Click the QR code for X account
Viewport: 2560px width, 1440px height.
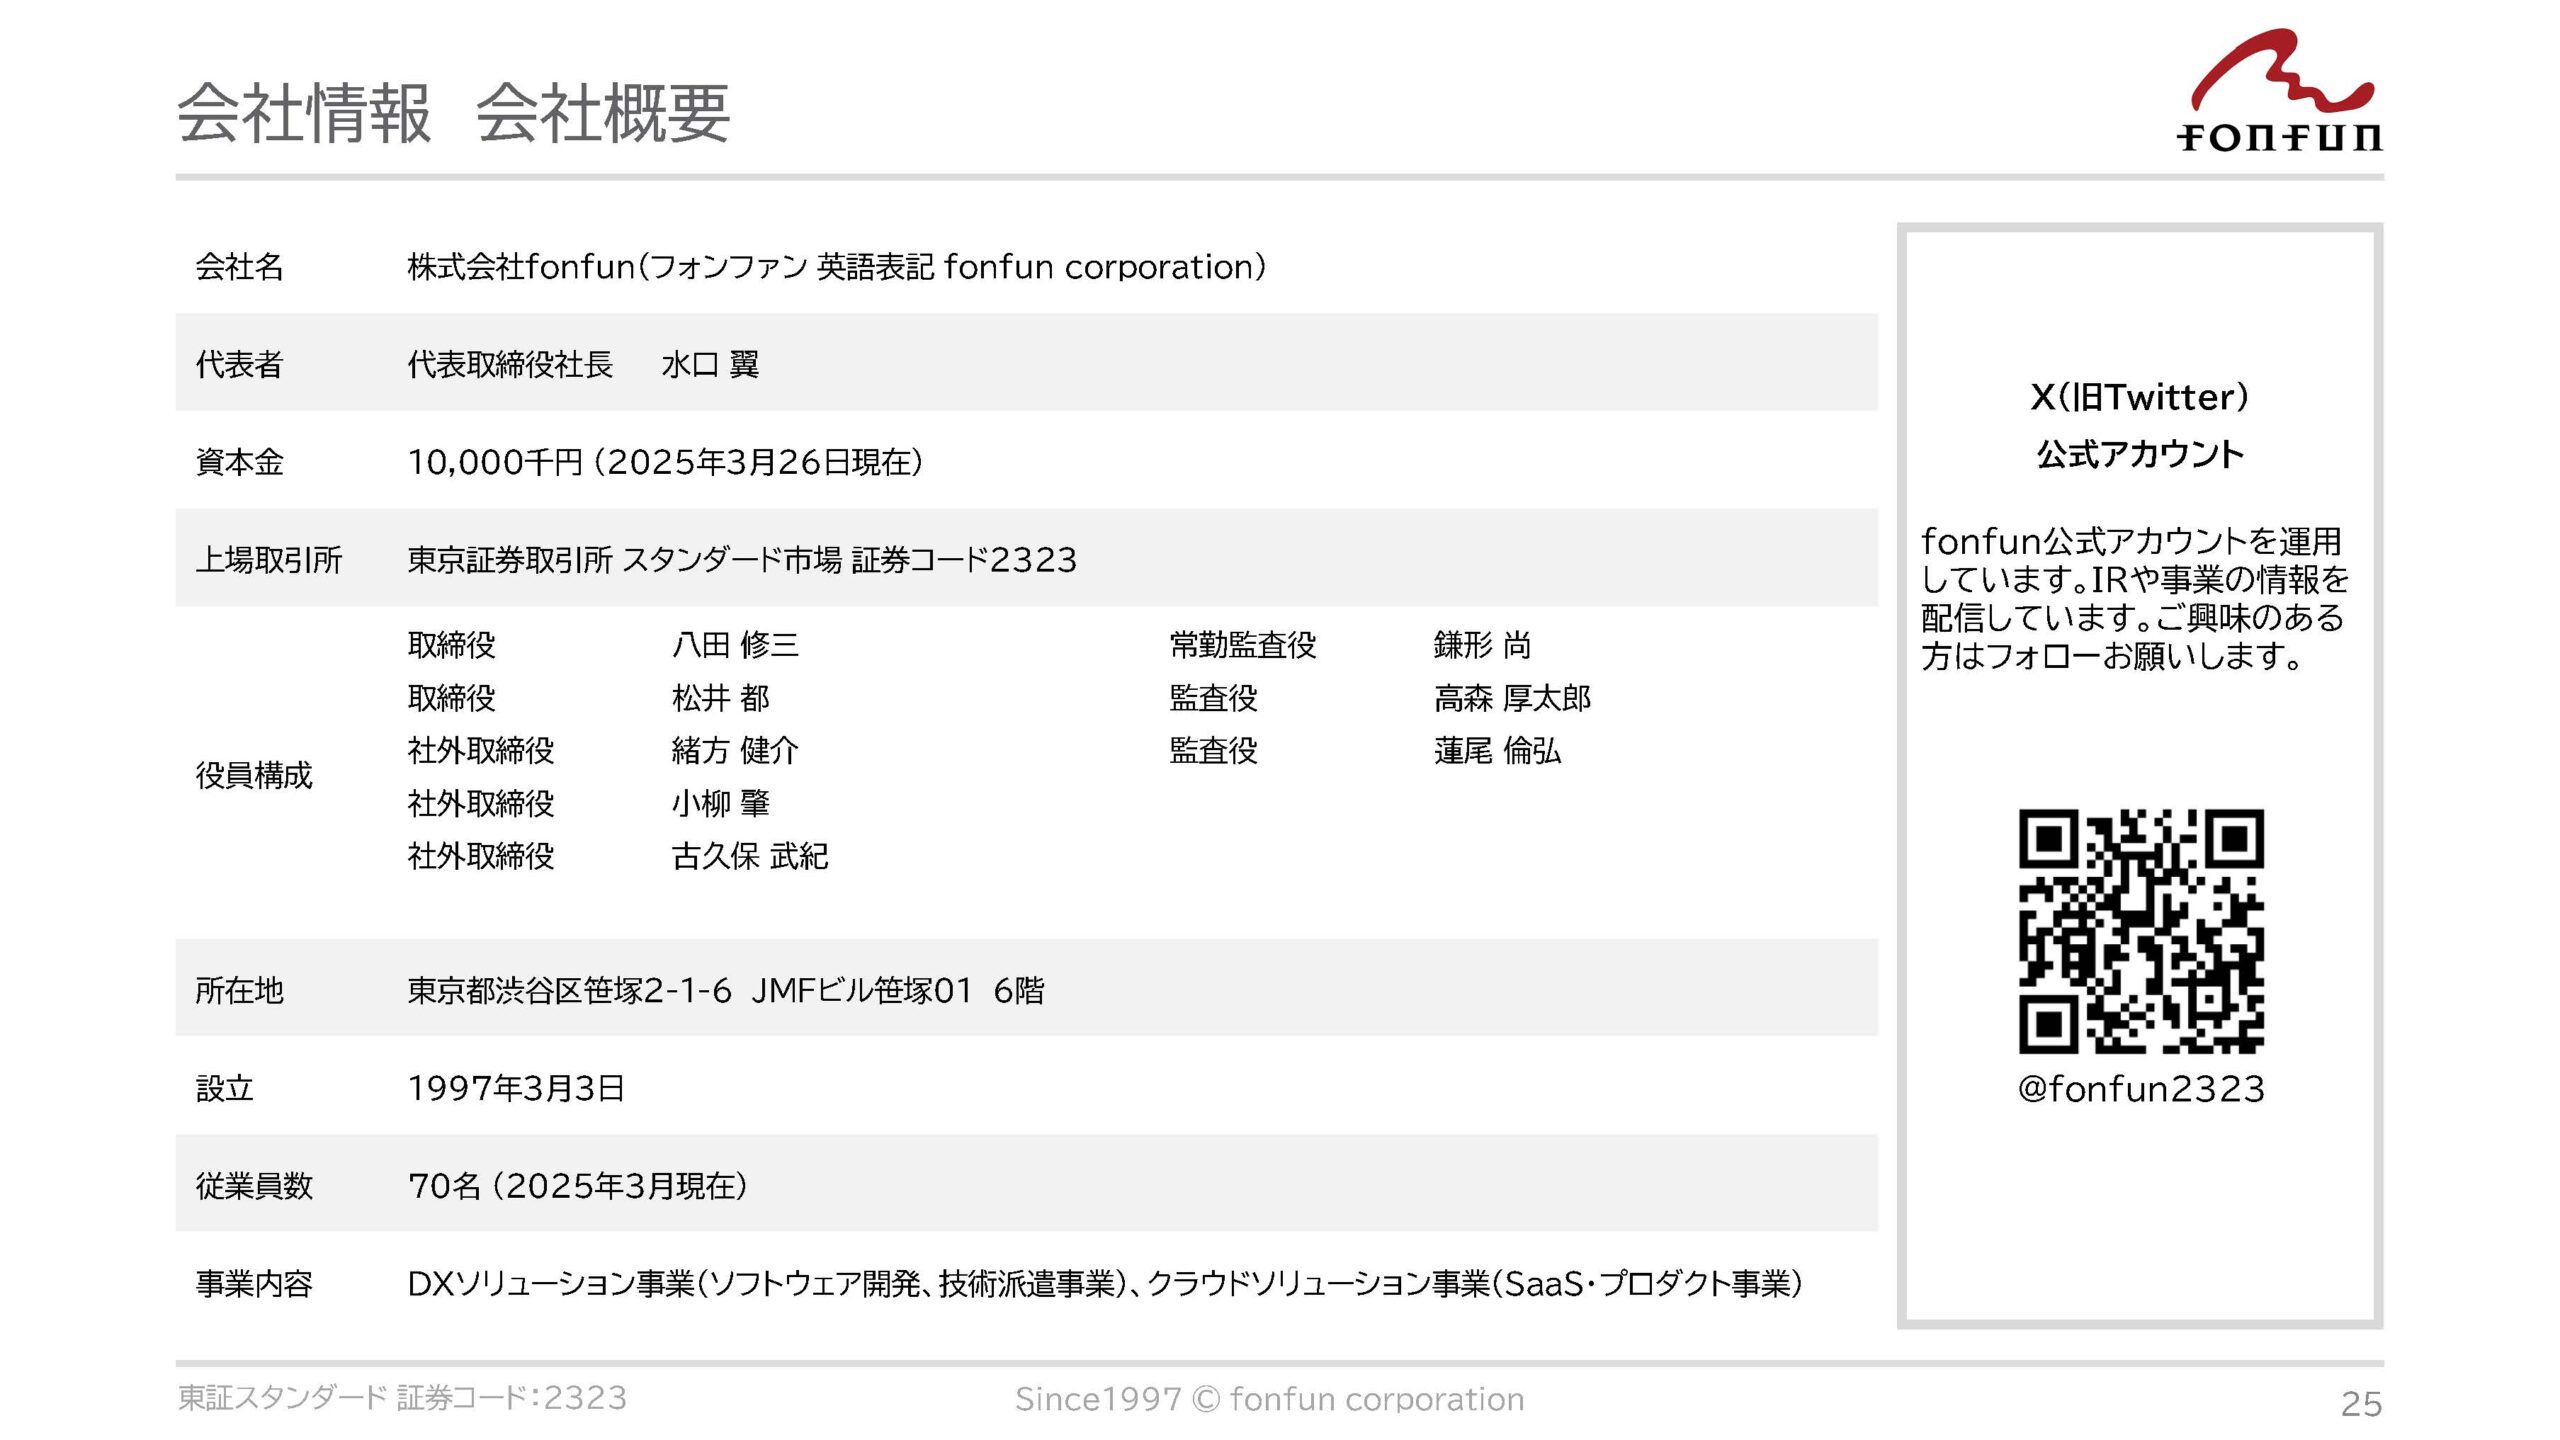2141,931
